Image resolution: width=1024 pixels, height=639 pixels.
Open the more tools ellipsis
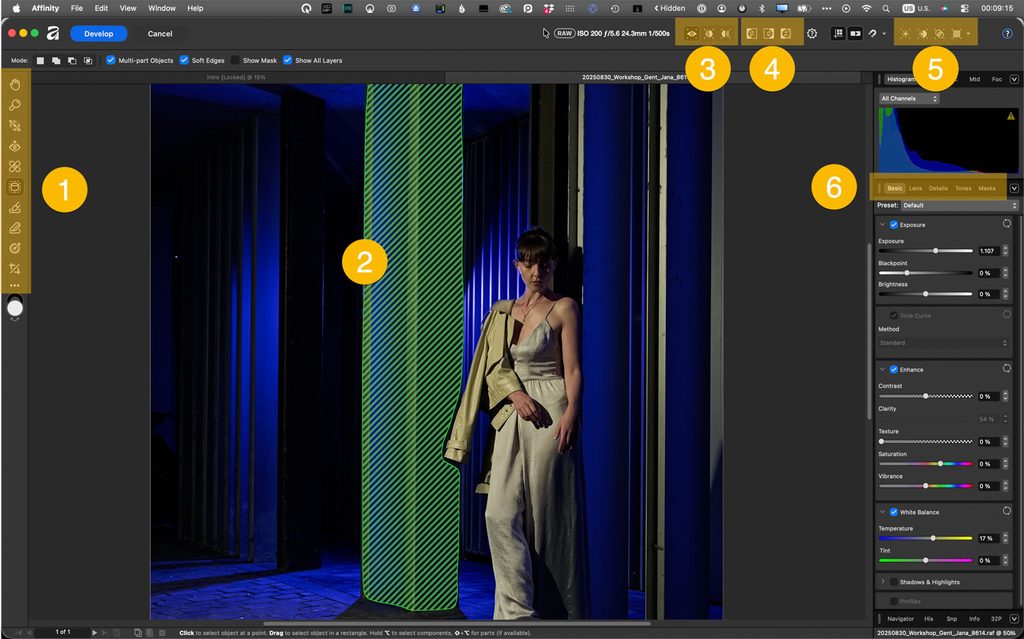(x=14, y=286)
